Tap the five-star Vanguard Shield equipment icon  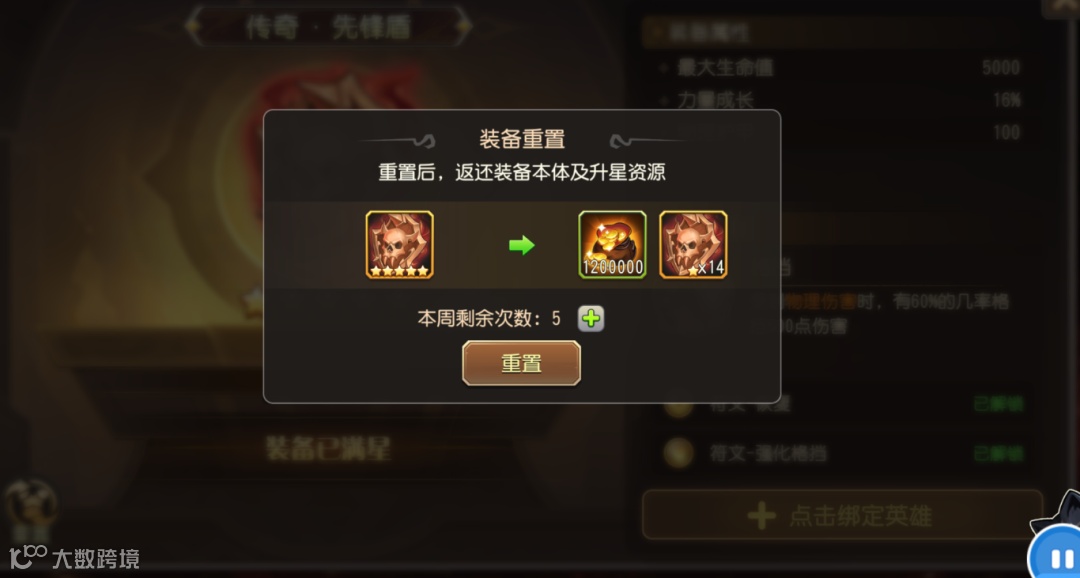click(x=399, y=245)
